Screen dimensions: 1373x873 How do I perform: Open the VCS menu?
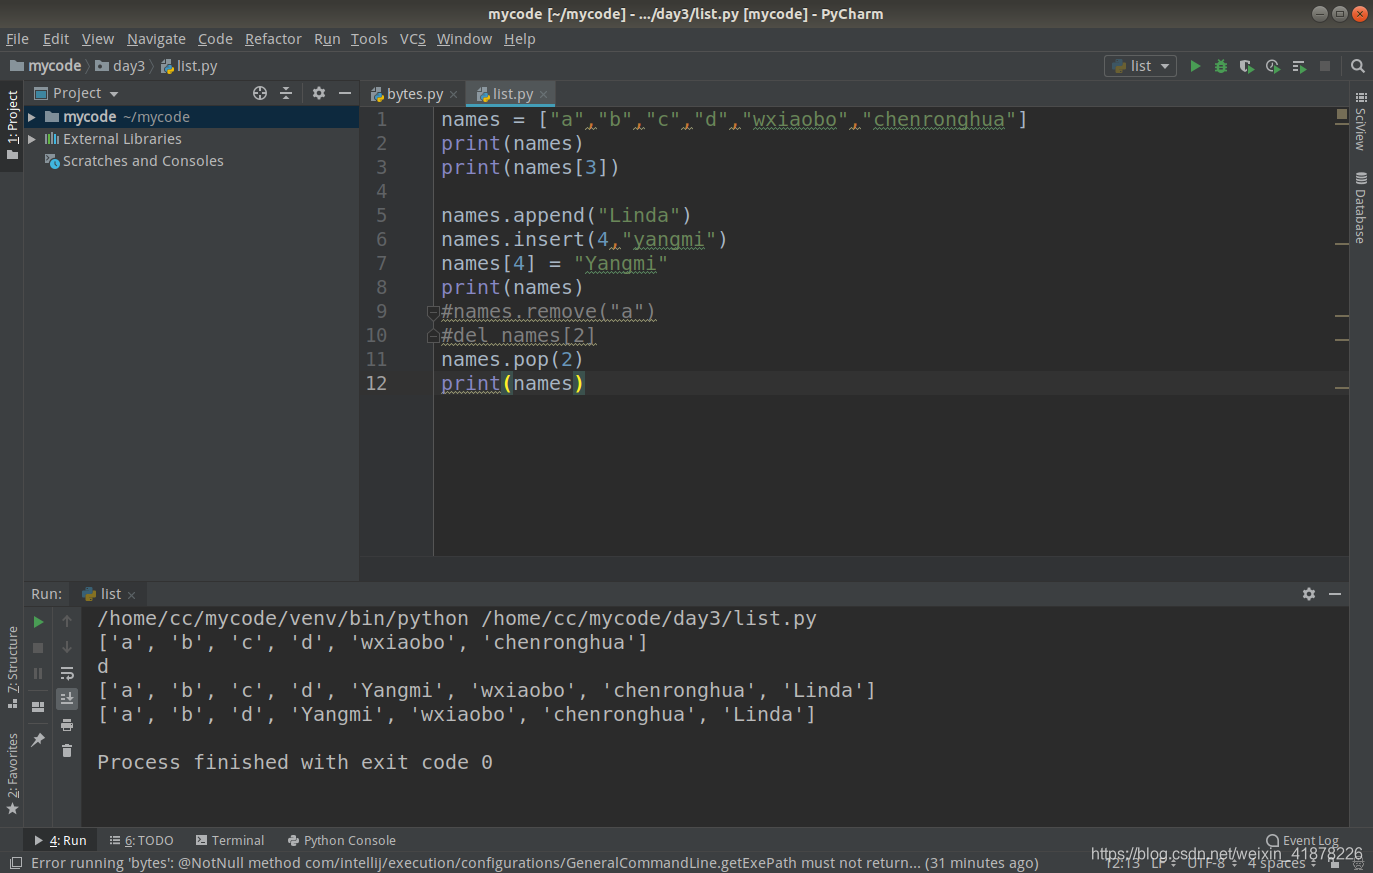click(x=413, y=39)
